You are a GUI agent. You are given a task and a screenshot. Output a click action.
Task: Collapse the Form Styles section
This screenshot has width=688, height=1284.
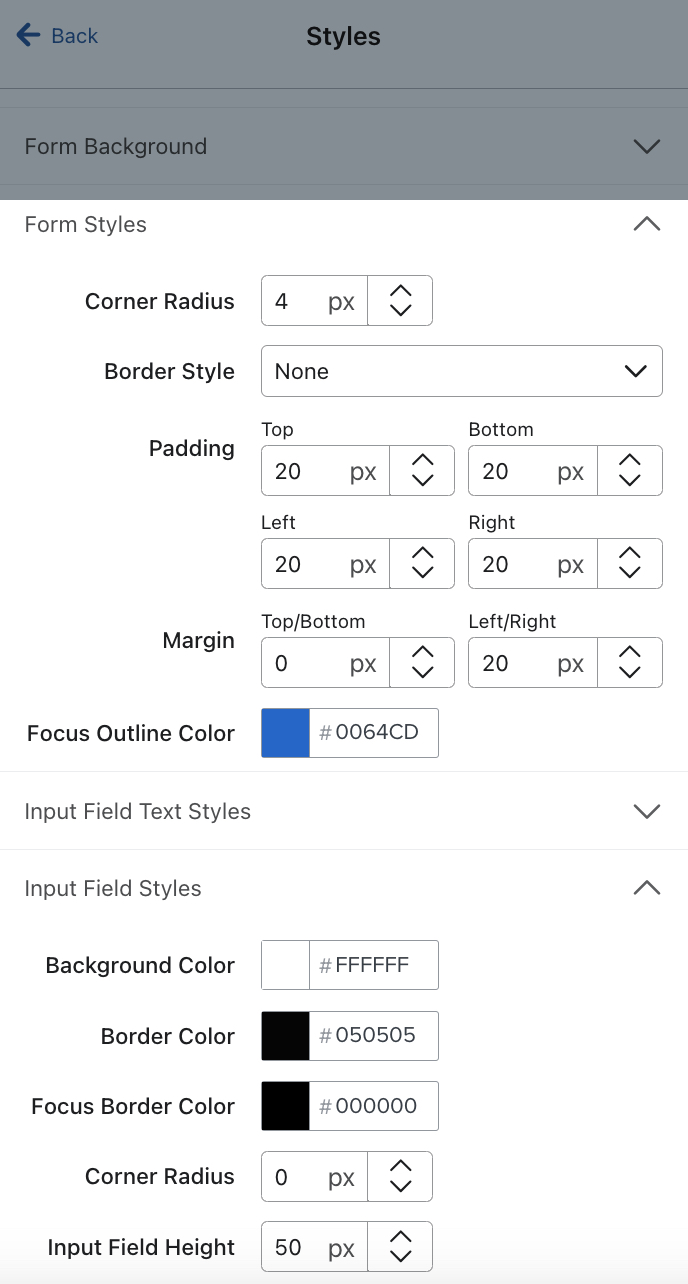coord(646,224)
